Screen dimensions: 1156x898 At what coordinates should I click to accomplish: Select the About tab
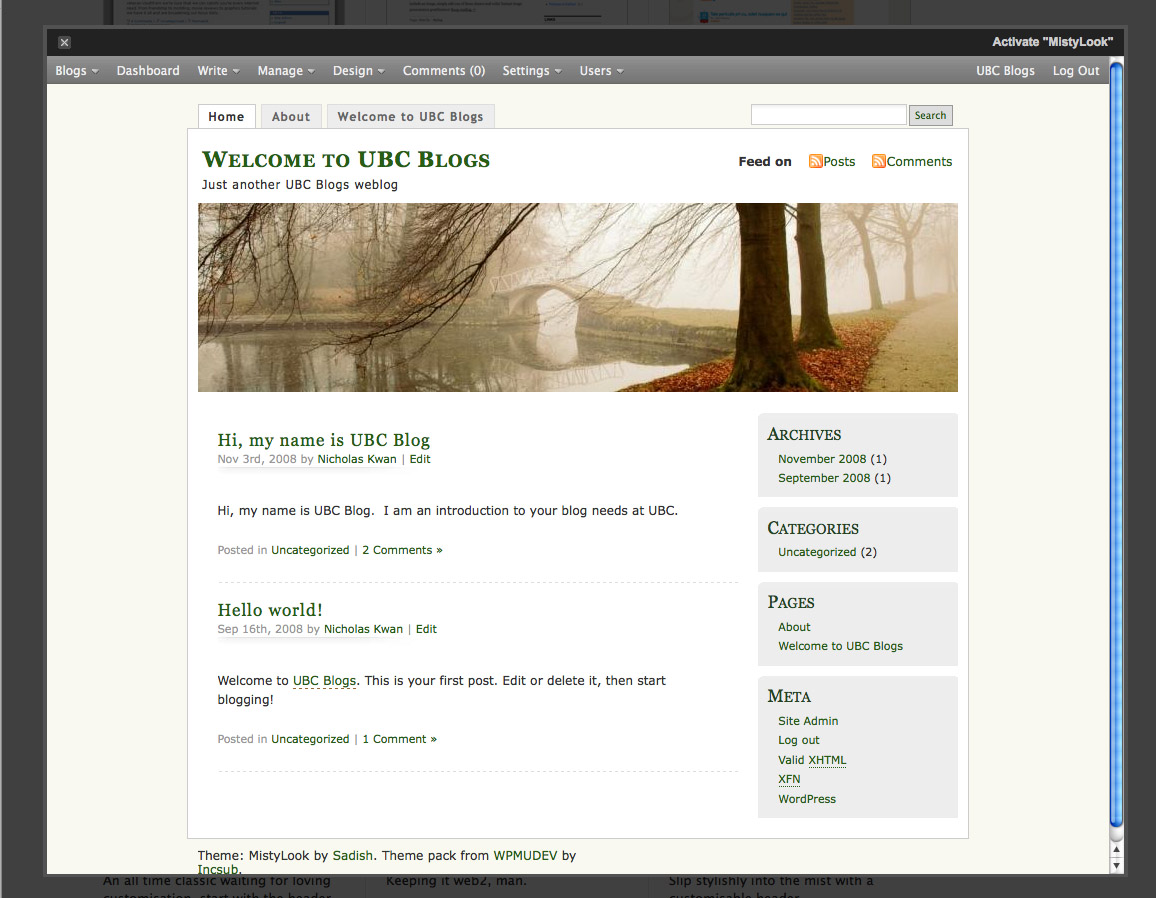(x=291, y=116)
